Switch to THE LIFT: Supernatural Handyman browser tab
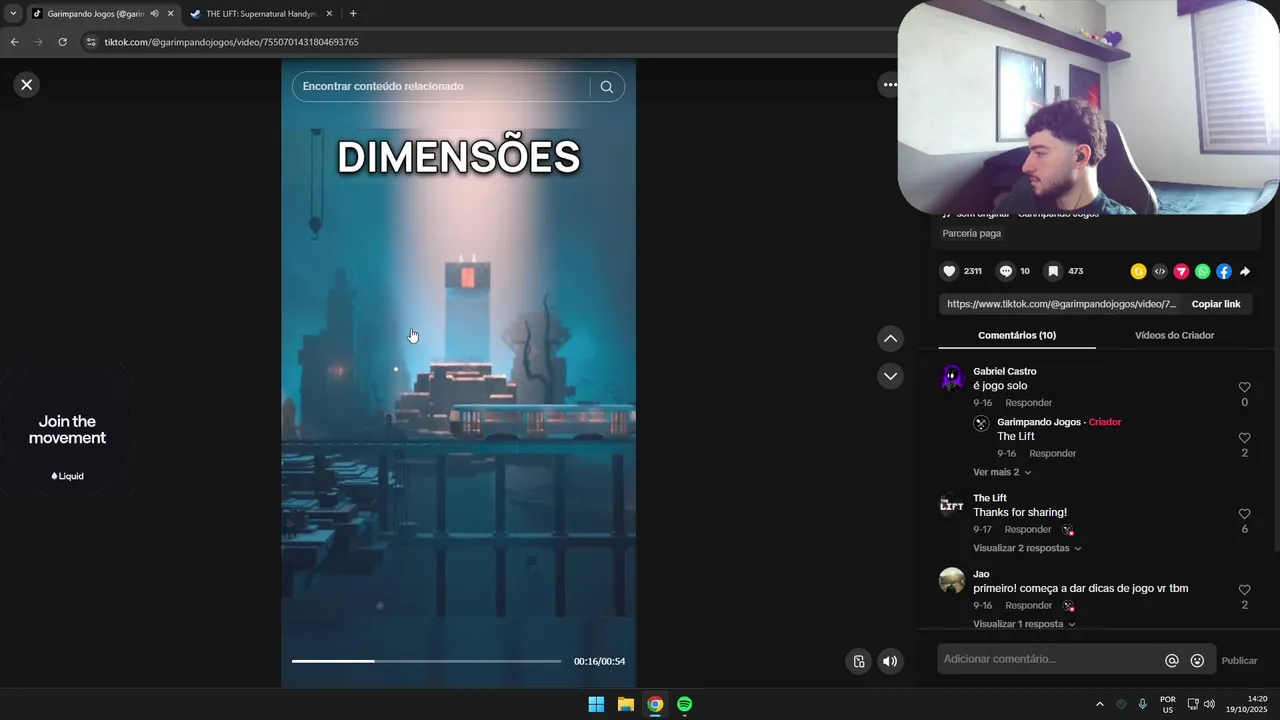The height and width of the screenshot is (720, 1280). pyautogui.click(x=260, y=14)
